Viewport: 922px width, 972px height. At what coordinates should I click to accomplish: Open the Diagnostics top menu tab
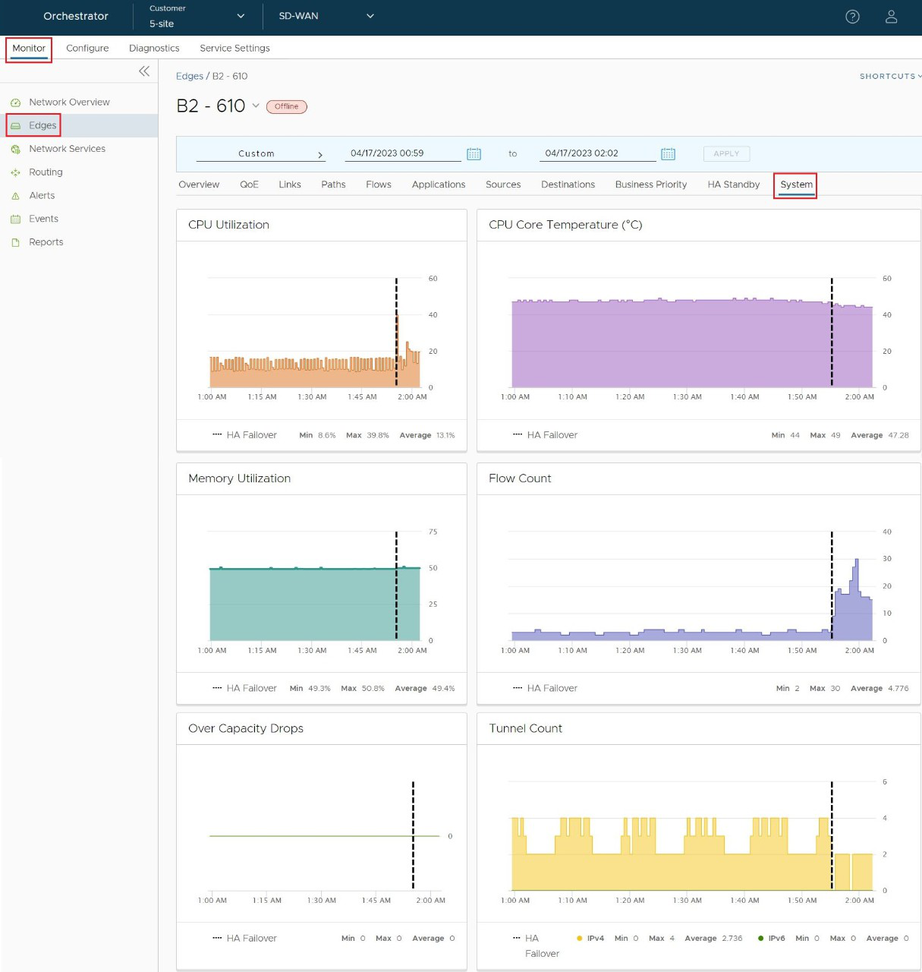(x=154, y=48)
